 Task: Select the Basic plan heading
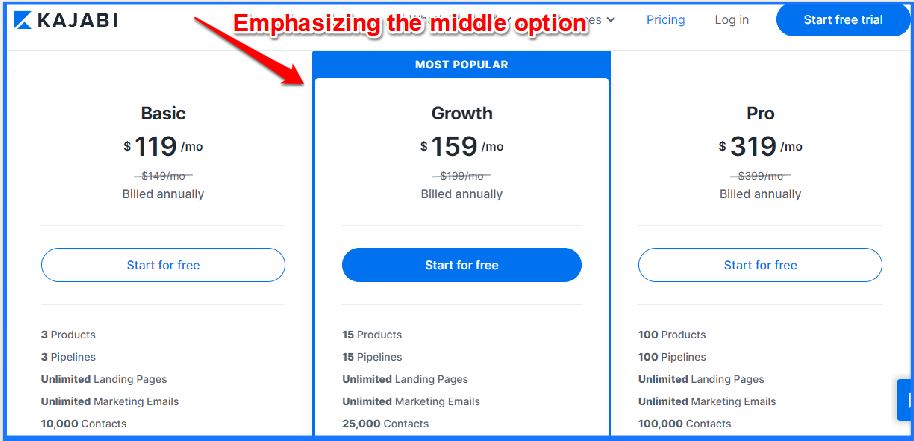pyautogui.click(x=163, y=113)
